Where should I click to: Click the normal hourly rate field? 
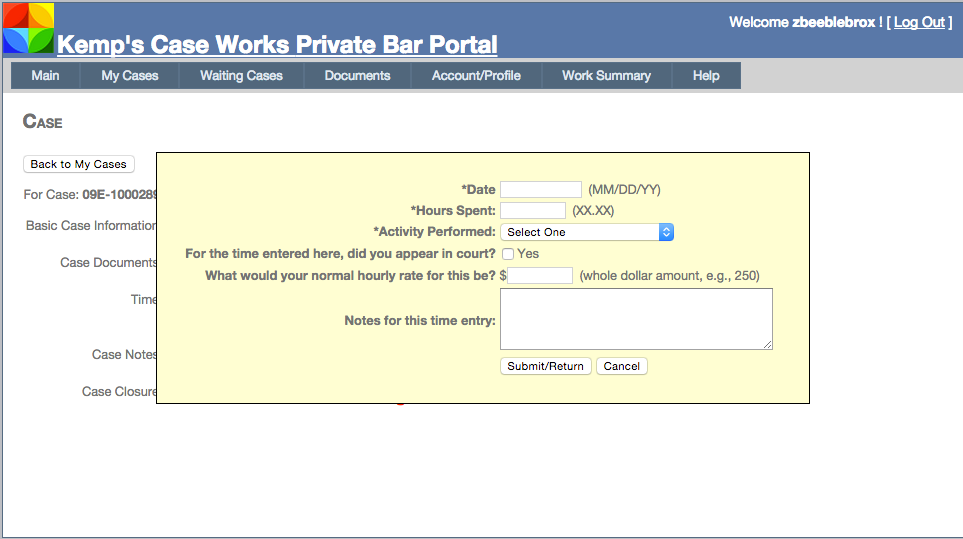pos(540,275)
